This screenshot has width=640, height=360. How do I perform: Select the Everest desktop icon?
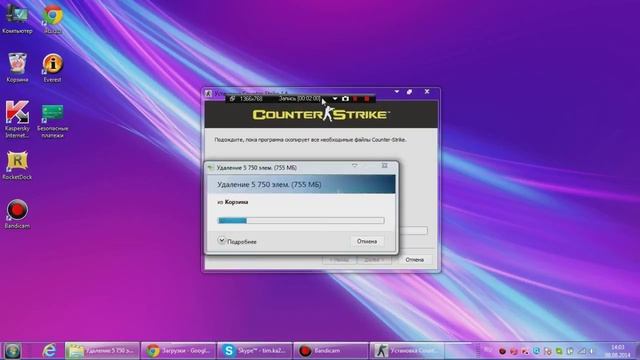(x=53, y=68)
